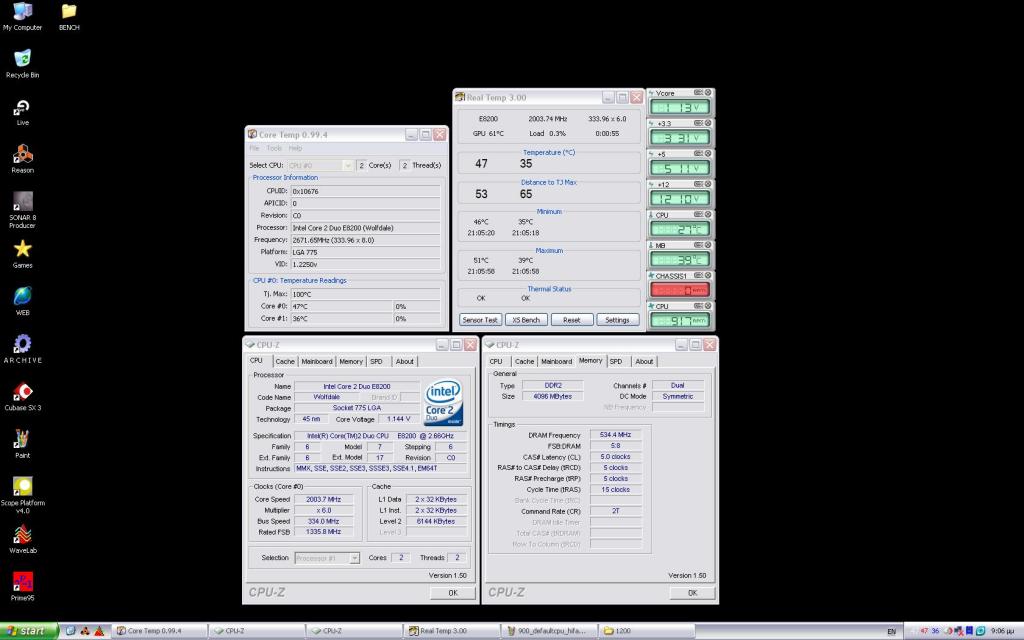This screenshot has width=1024, height=640.
Task: Open config for the +3.3 voltage sensor
Action: point(698,123)
